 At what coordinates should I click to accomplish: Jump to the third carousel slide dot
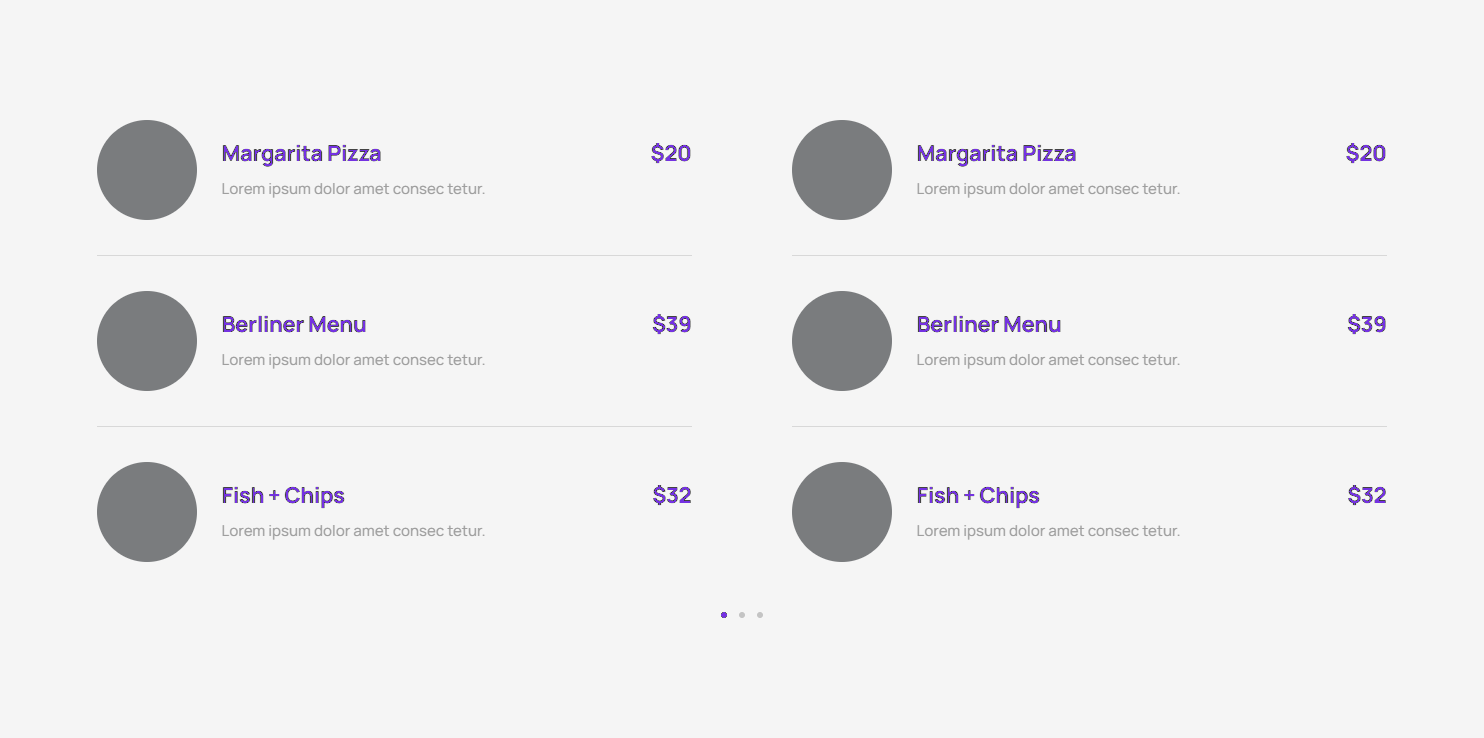pyautogui.click(x=760, y=615)
